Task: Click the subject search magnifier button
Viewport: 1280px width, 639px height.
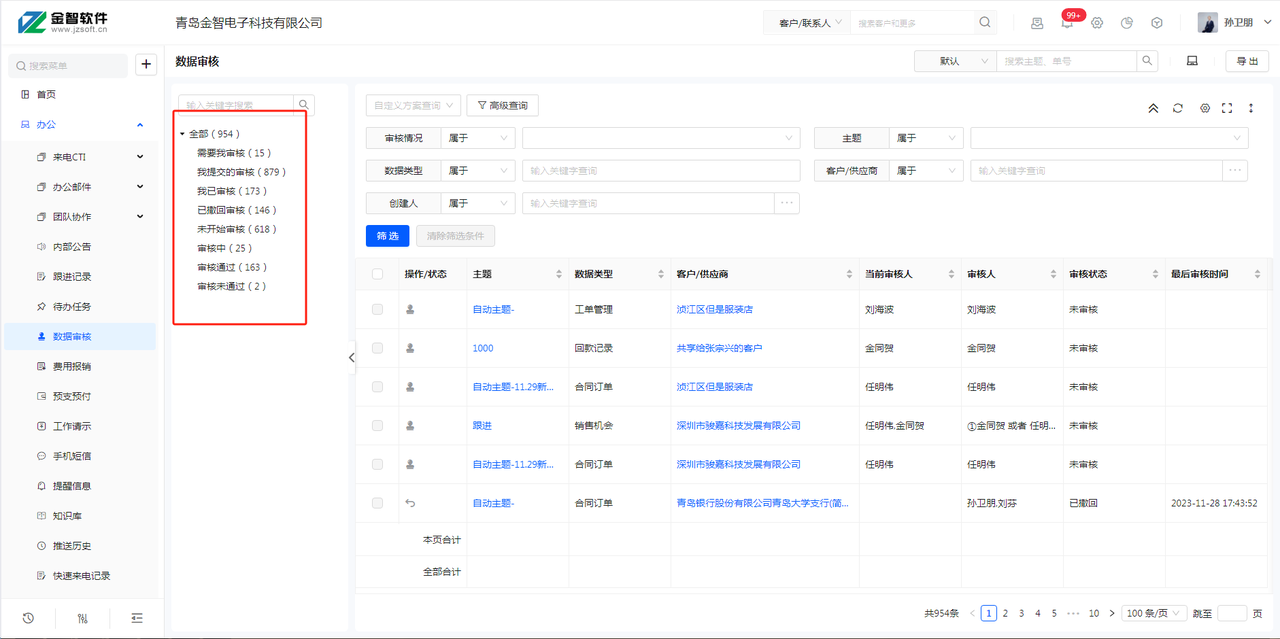Action: tap(1149, 61)
